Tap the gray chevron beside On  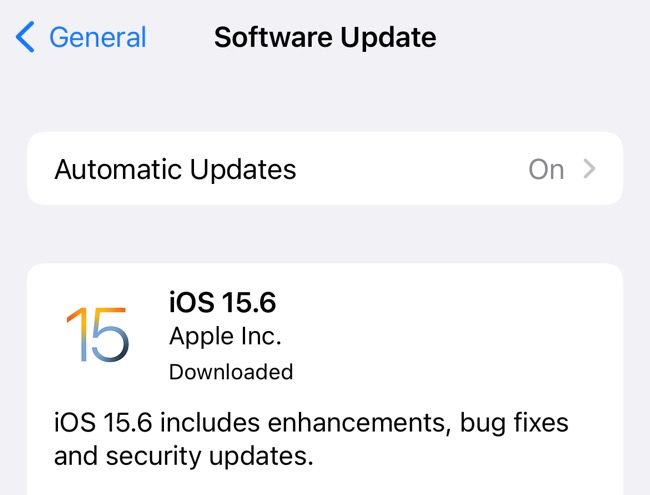589,169
